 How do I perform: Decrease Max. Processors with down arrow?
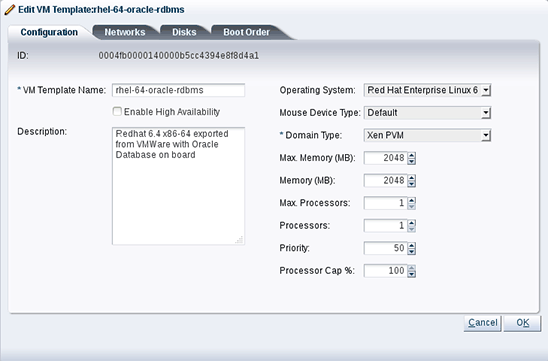[x=412, y=207]
